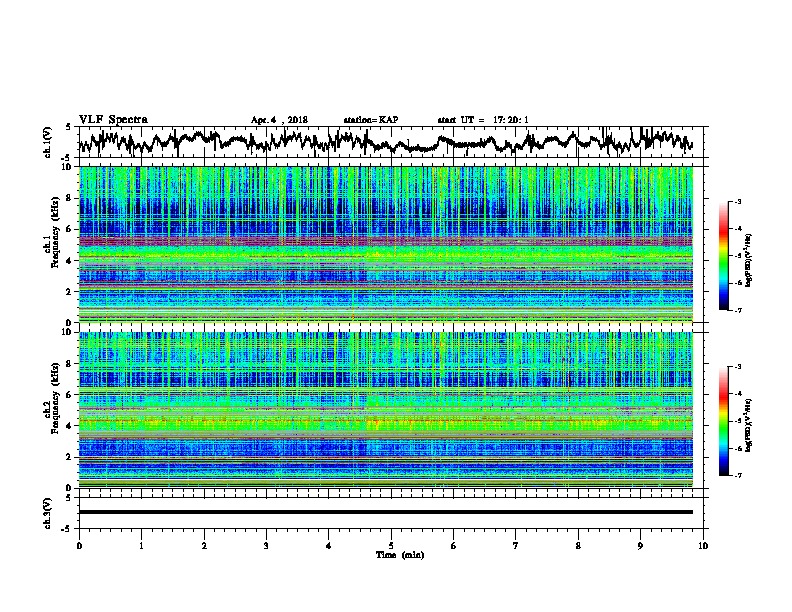The image size is (792, 612).
Task: Click the log(PSD) unit label beside the ch.1 colorbar
Action: pos(749,260)
